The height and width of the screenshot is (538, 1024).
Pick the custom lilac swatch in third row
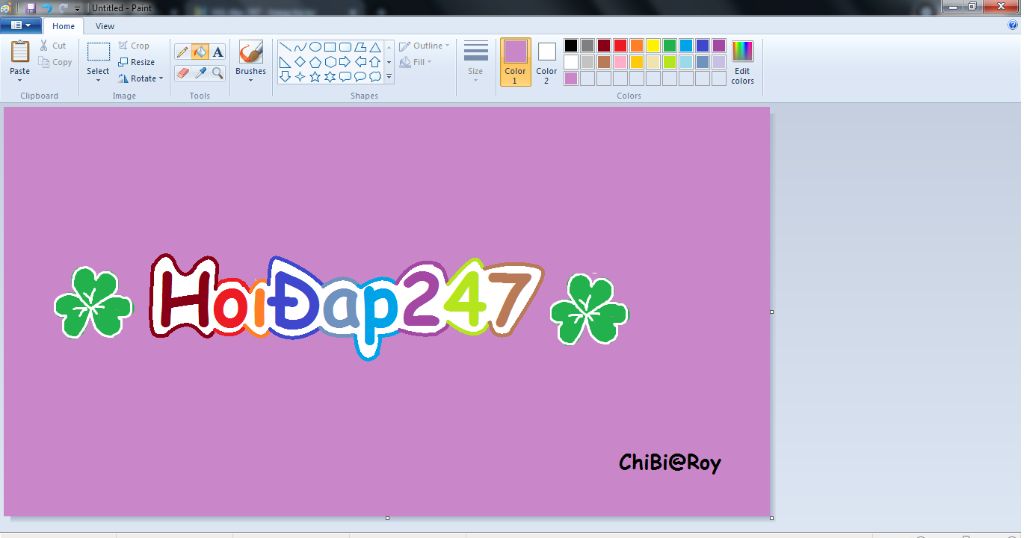coord(571,78)
